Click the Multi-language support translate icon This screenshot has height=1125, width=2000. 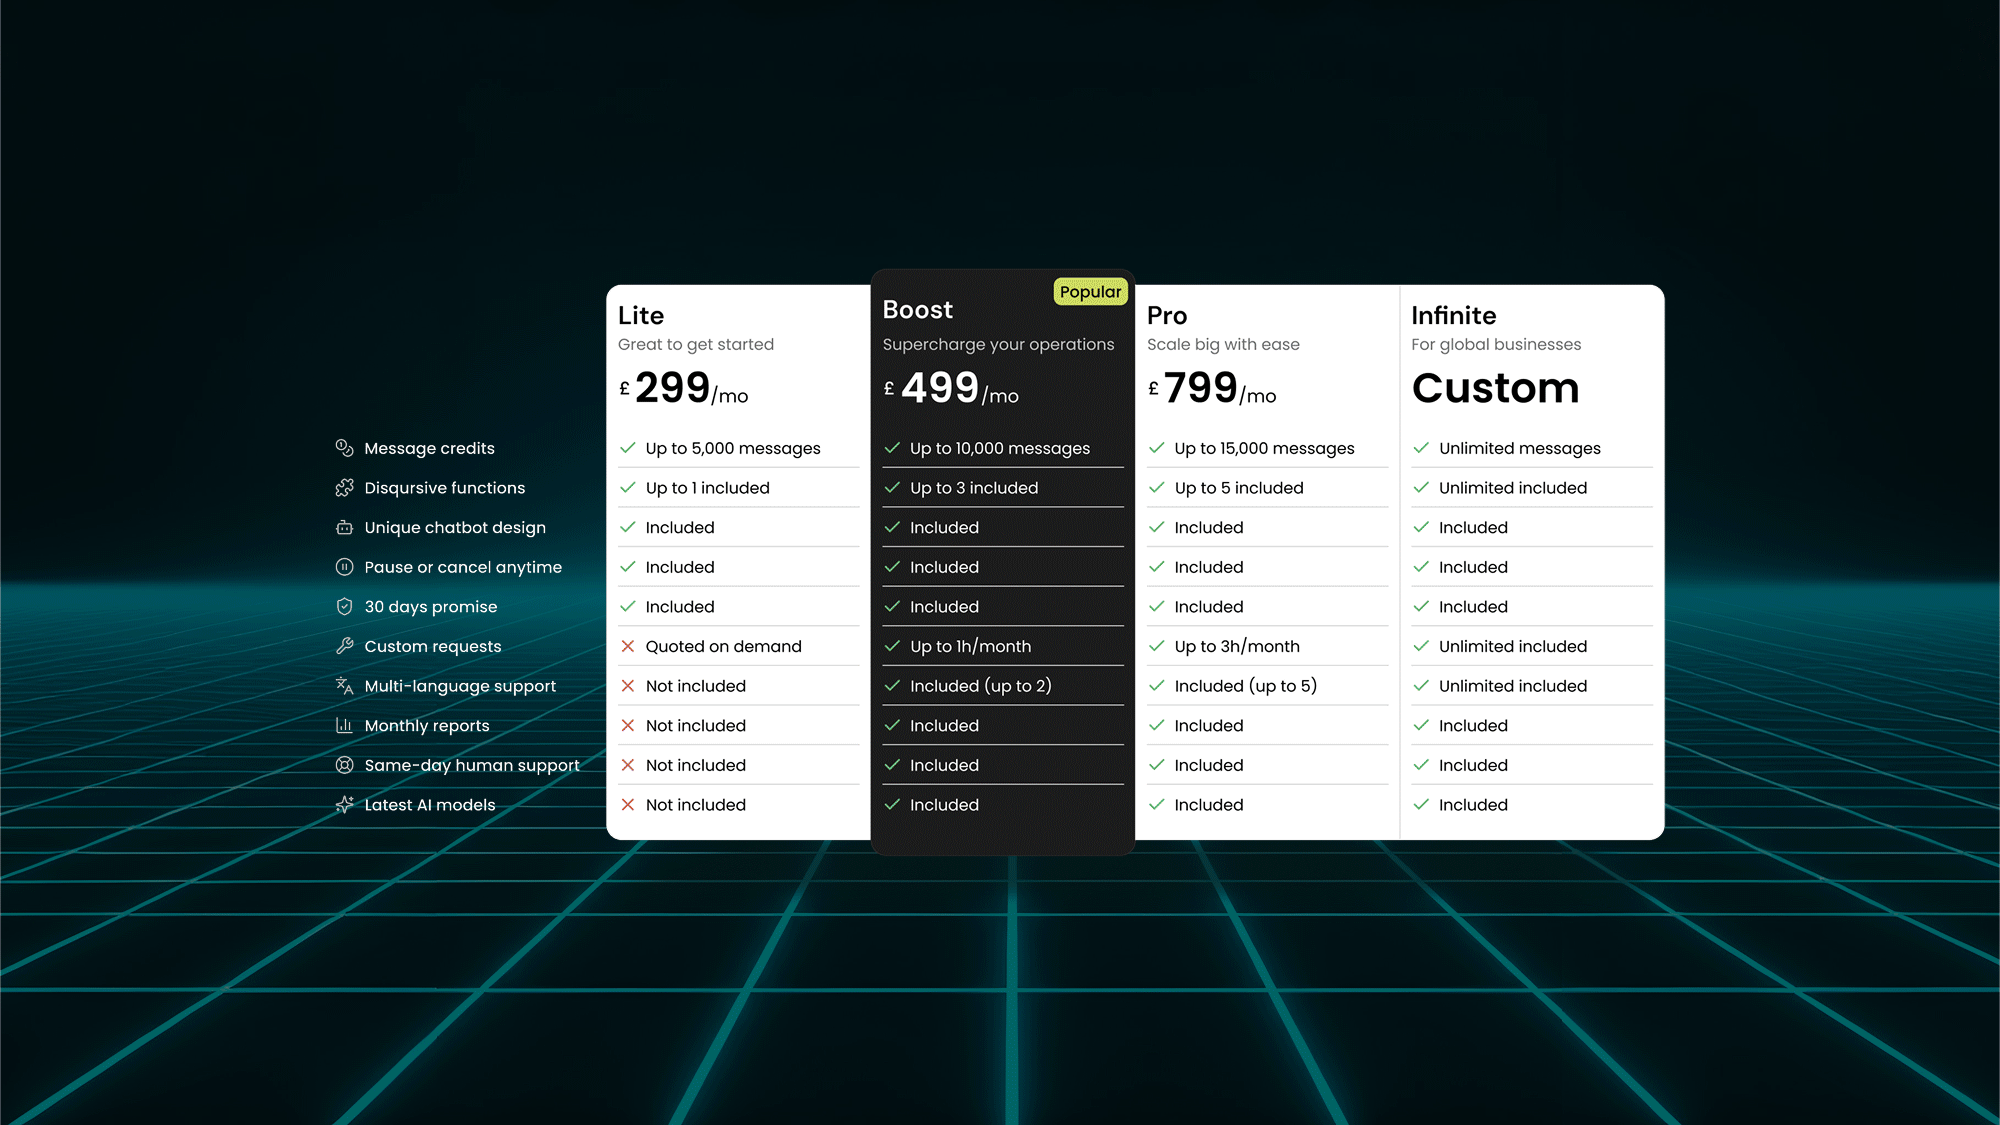[x=344, y=686]
